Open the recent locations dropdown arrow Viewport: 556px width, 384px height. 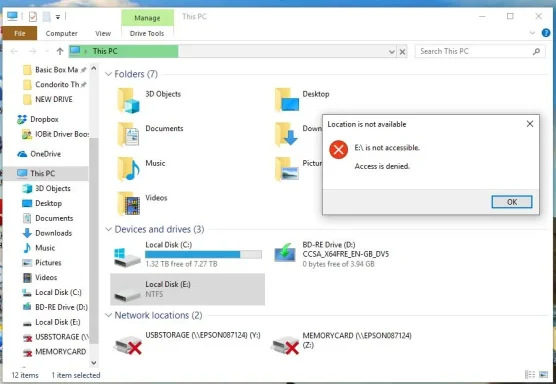[x=47, y=51]
